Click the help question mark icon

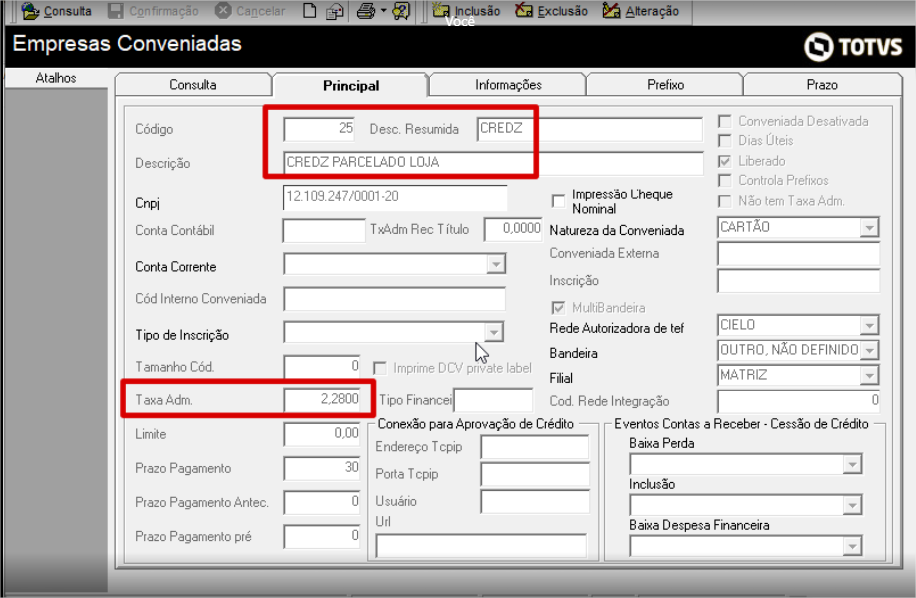click(x=401, y=11)
